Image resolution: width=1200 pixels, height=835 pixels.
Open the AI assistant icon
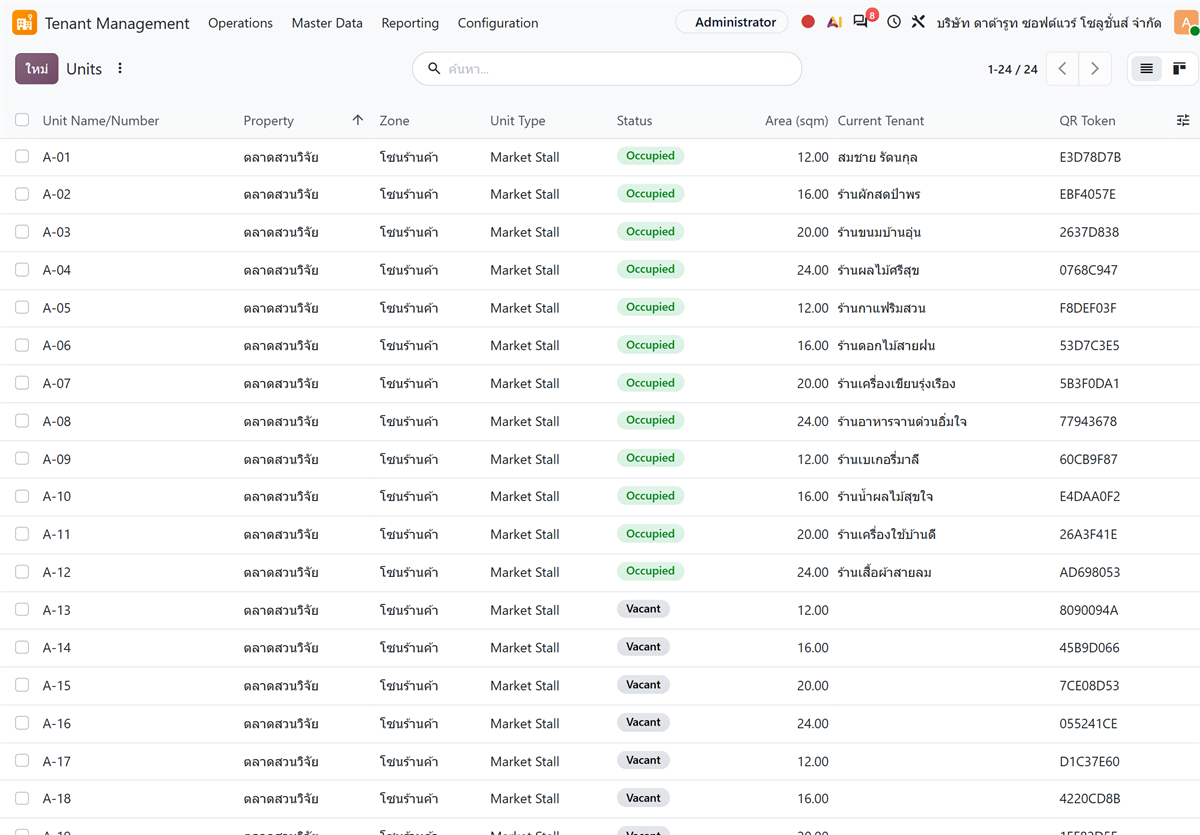[x=834, y=22]
